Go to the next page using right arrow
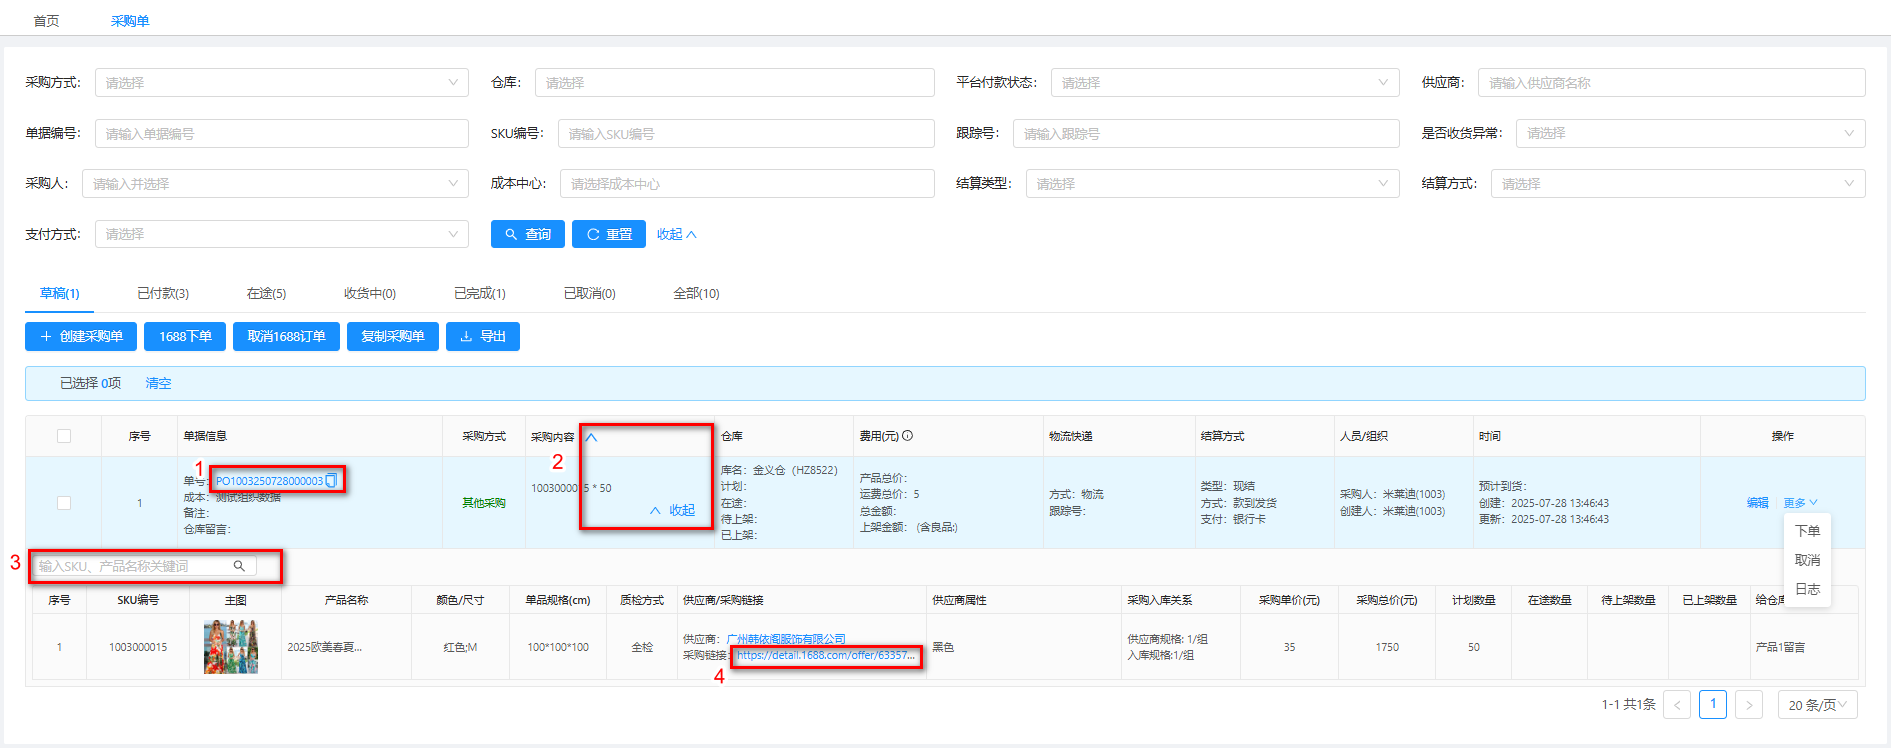This screenshot has height=748, width=1891. (x=1748, y=705)
